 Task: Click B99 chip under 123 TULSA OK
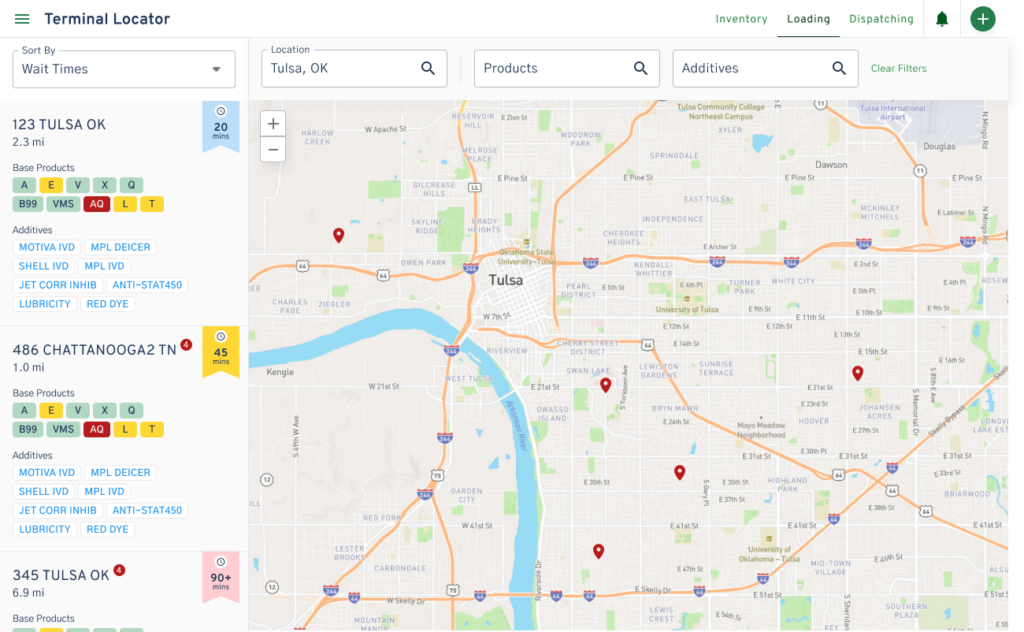click(27, 204)
